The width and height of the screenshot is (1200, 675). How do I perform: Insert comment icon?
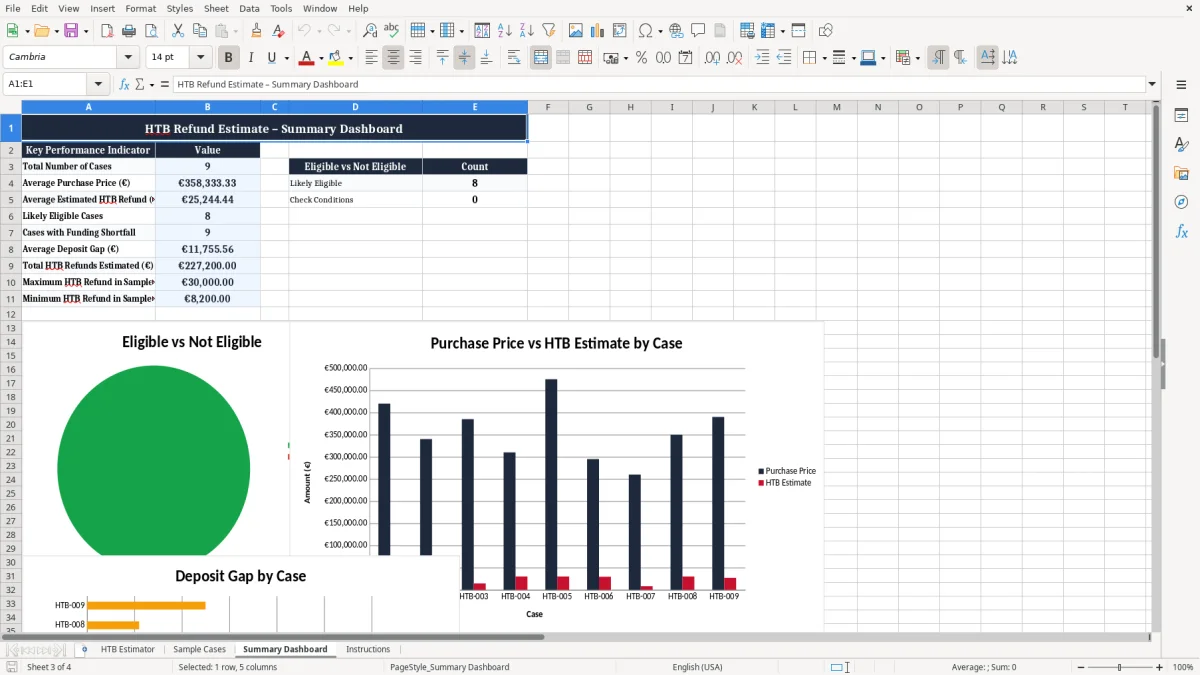[x=698, y=31]
